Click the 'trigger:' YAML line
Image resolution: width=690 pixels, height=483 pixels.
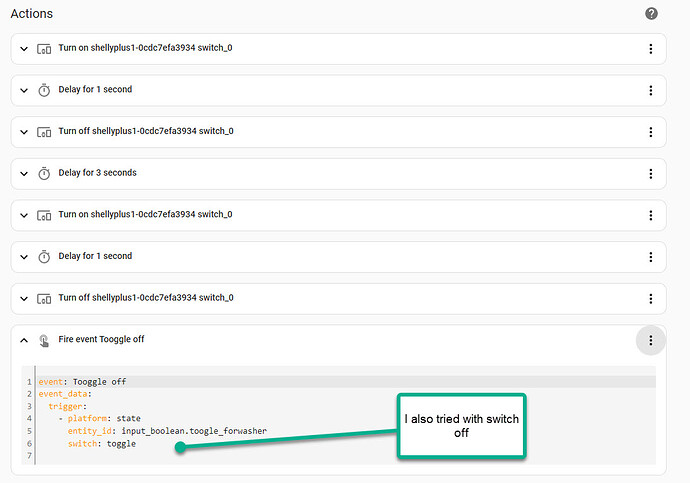coord(68,406)
